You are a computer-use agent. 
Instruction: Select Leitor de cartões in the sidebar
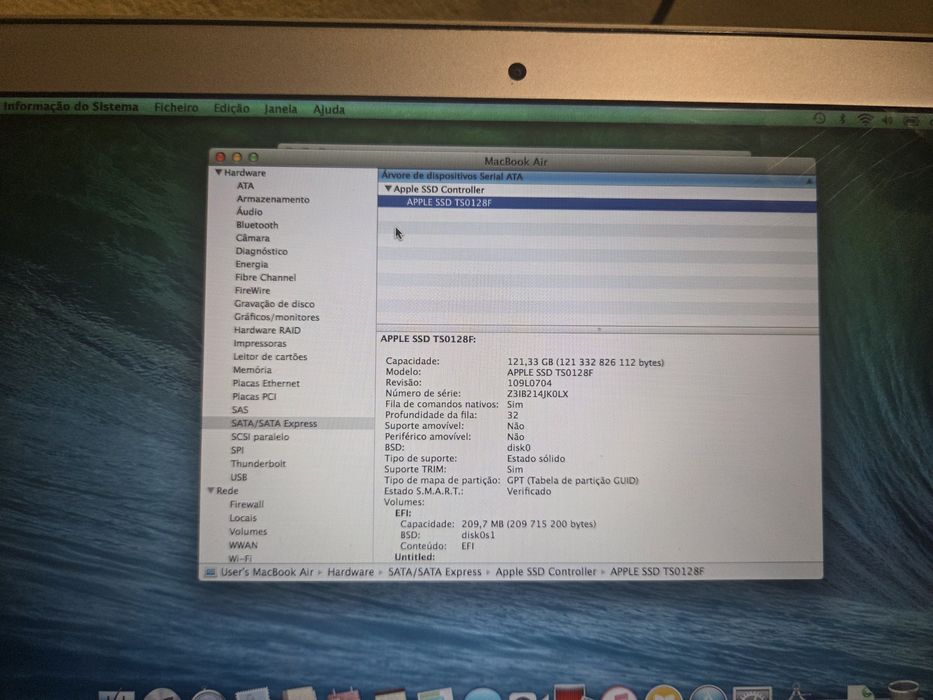[x=270, y=357]
